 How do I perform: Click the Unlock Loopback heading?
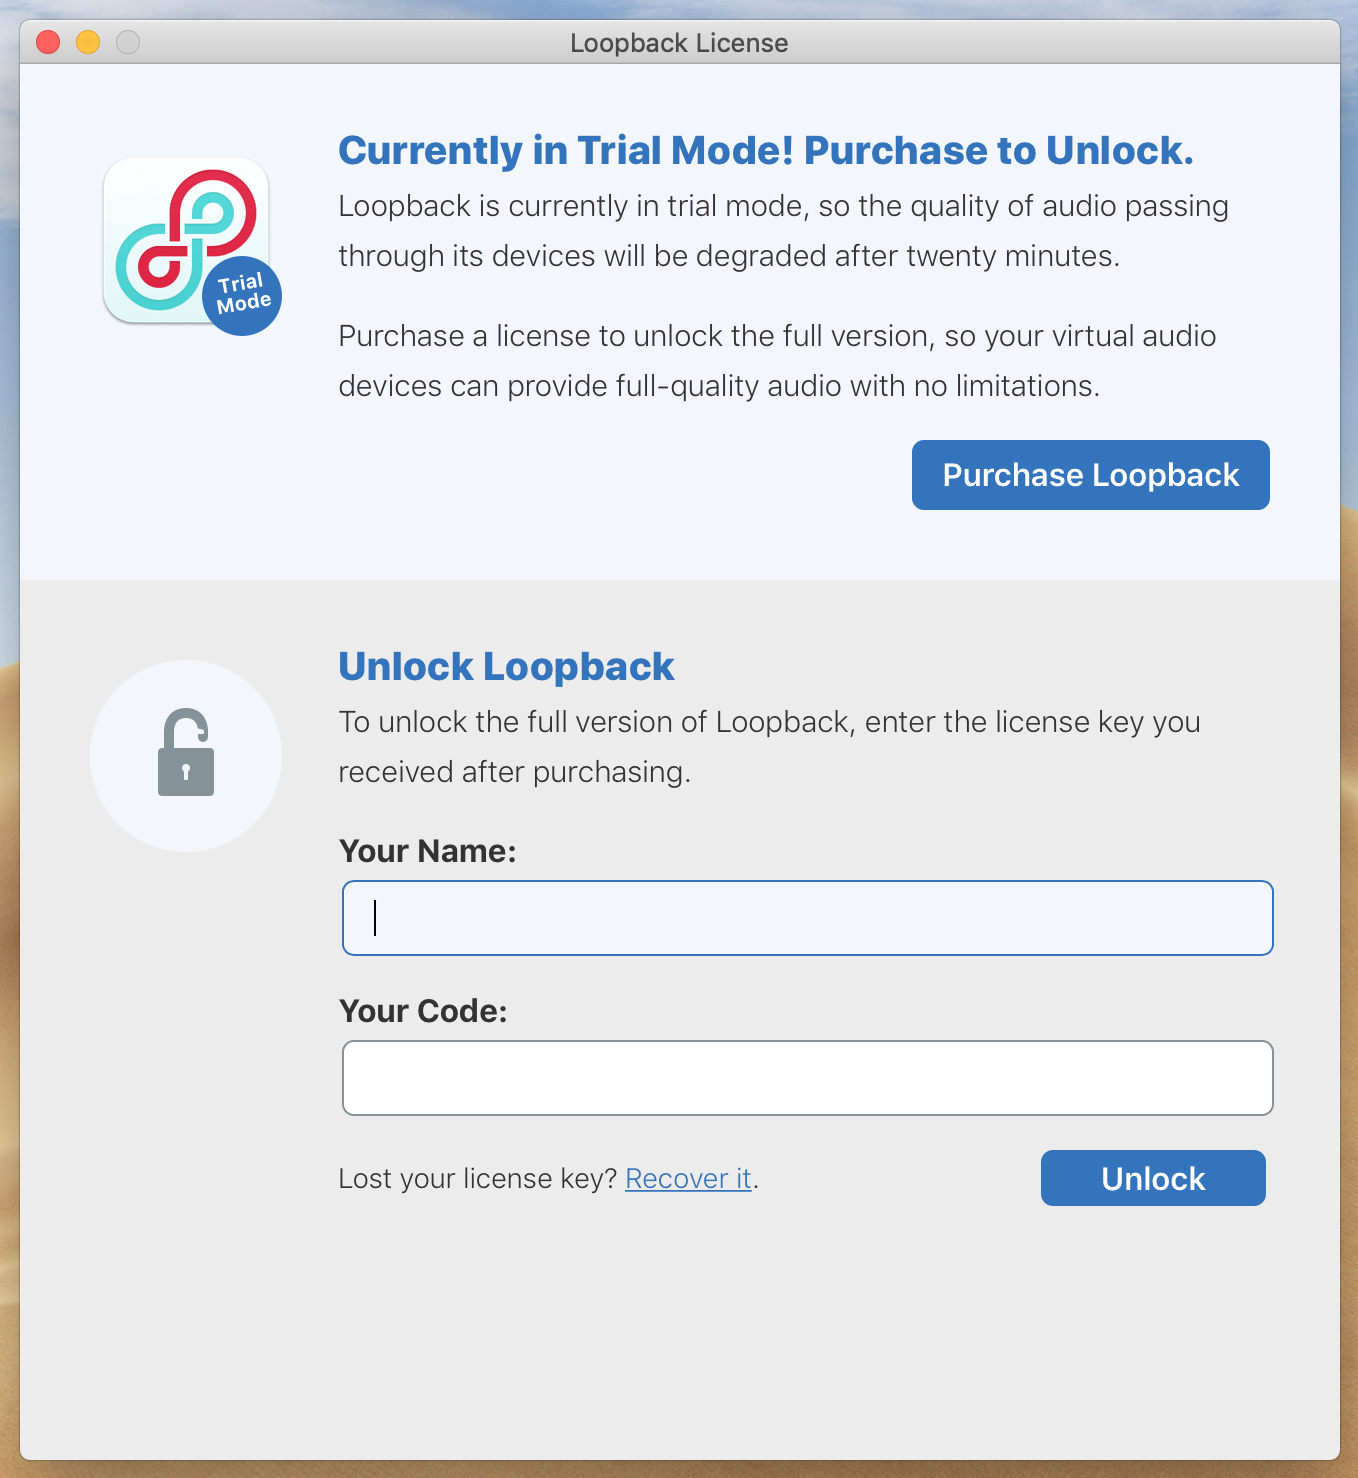pyautogui.click(x=506, y=667)
